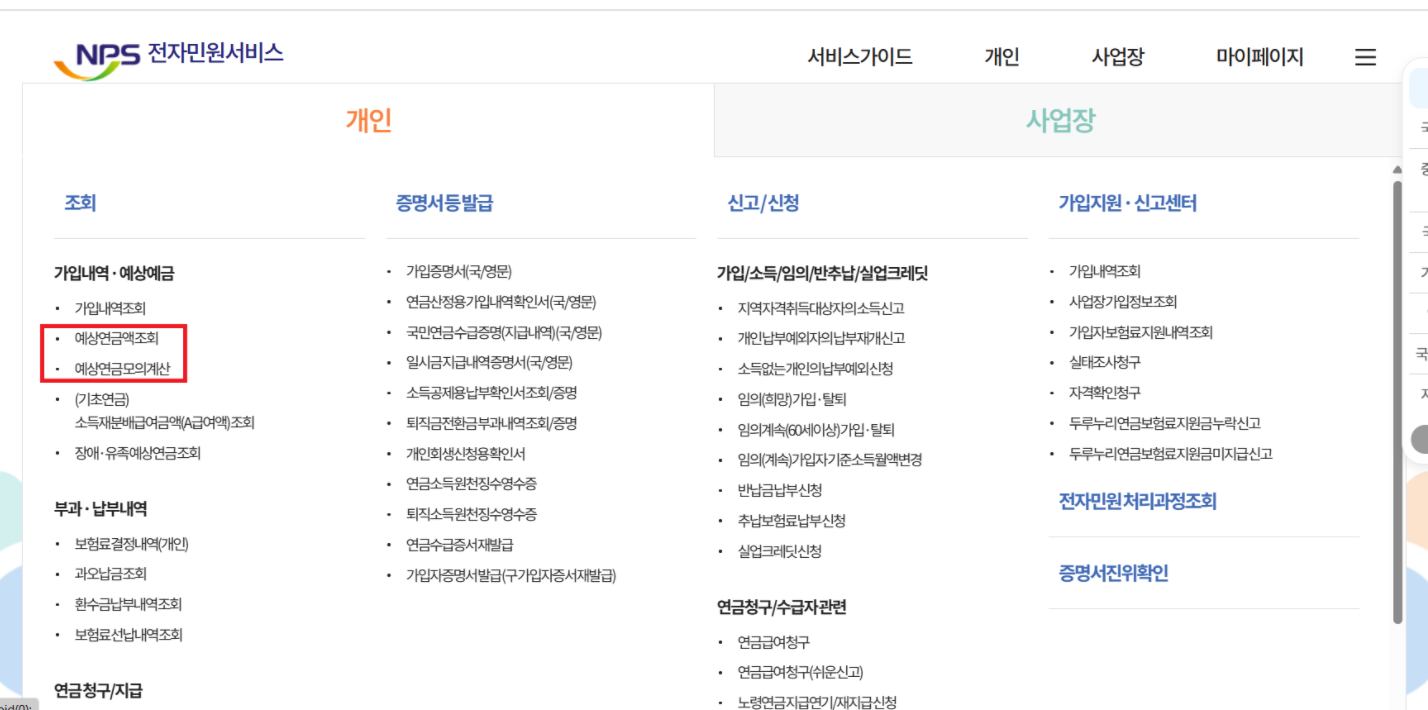Open 가입자증명서발급(구가입자증서재발급)
This screenshot has width=1428, height=710.
511,575
